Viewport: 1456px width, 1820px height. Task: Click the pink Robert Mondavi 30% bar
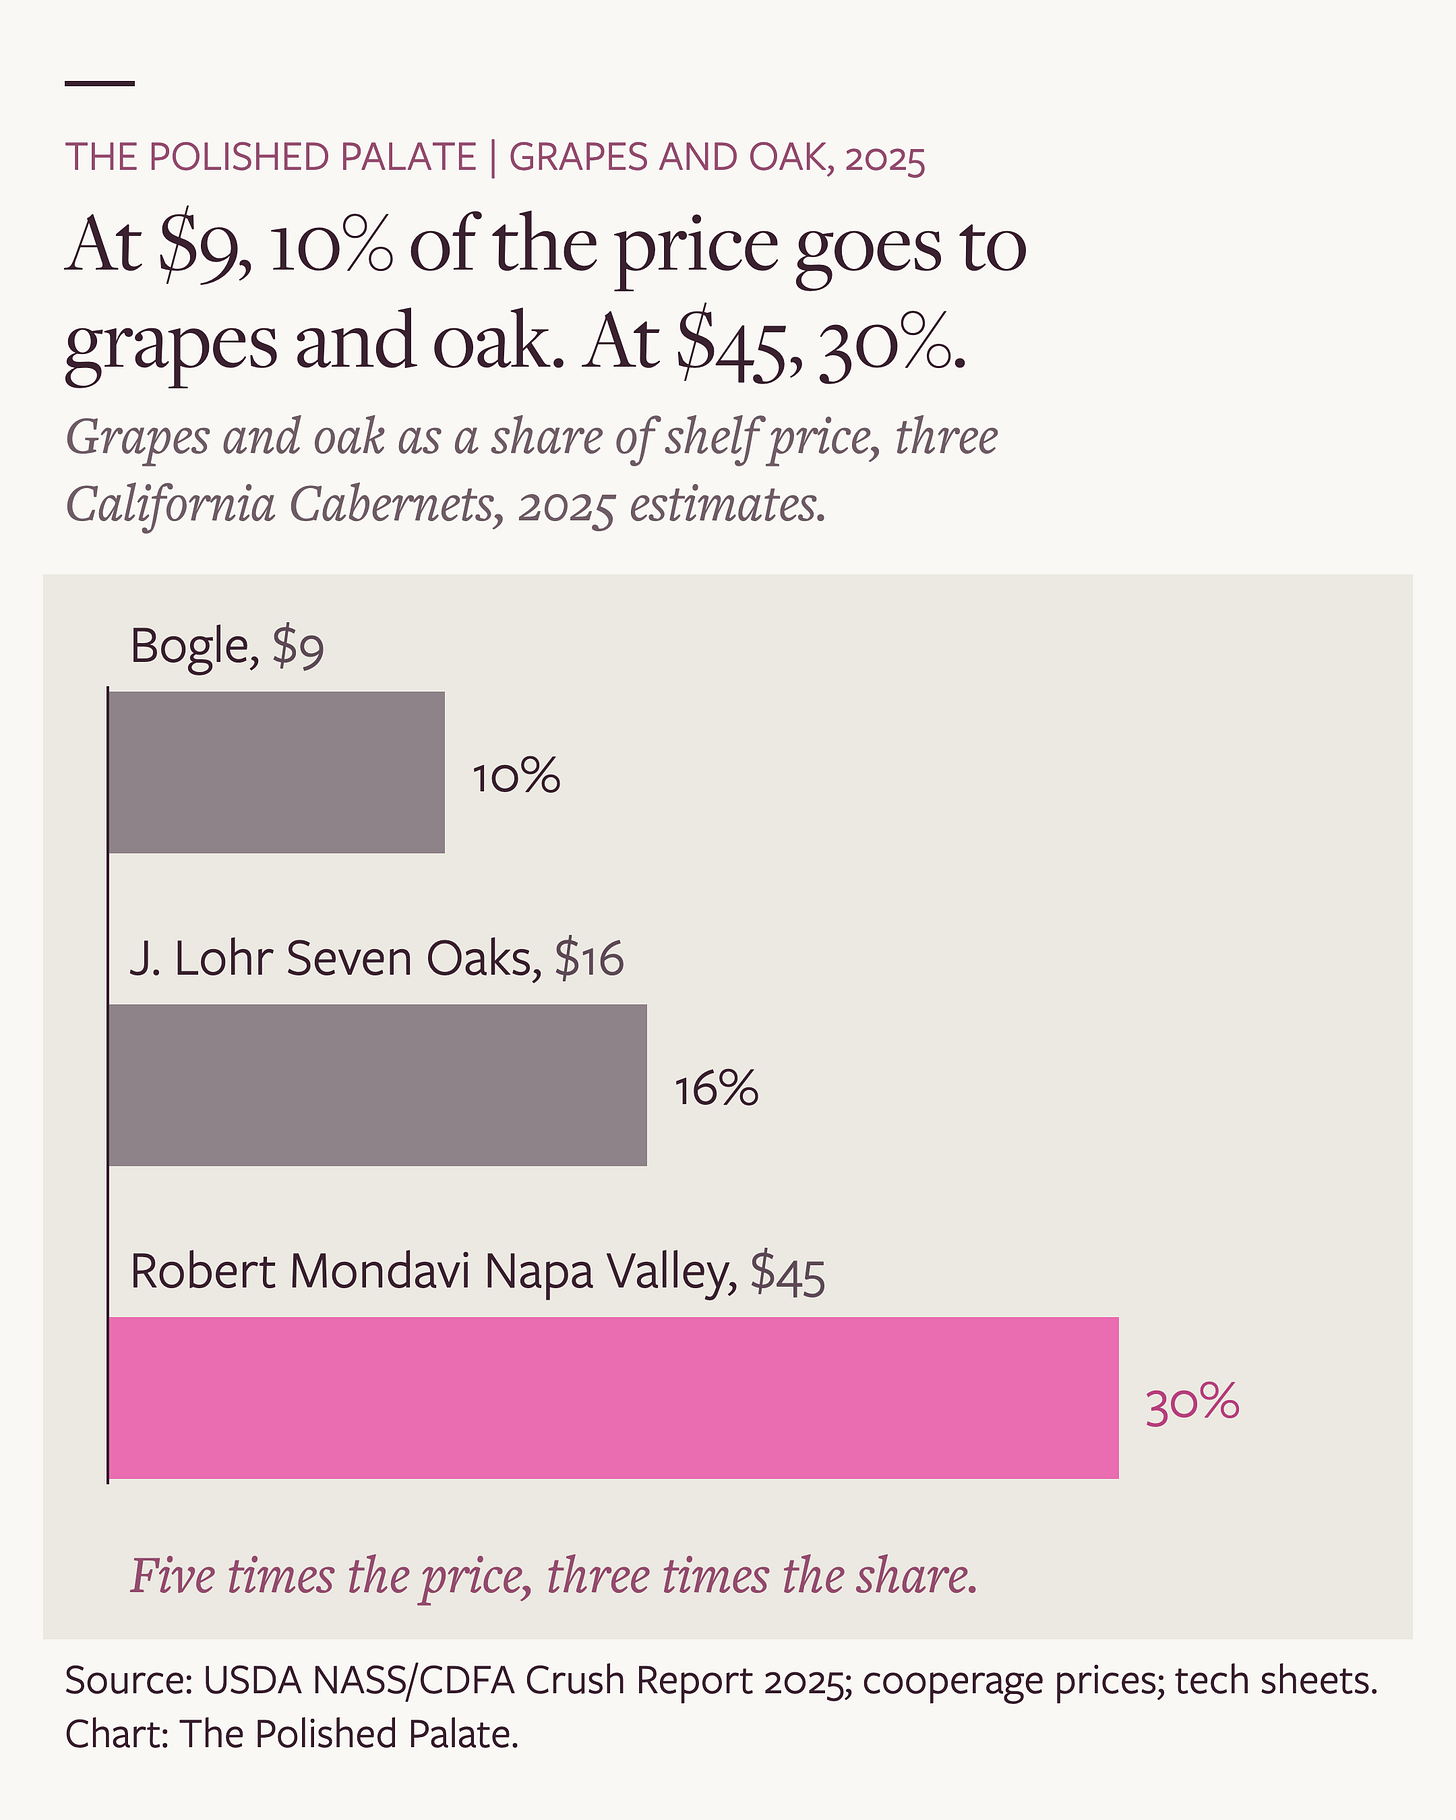tap(613, 1397)
